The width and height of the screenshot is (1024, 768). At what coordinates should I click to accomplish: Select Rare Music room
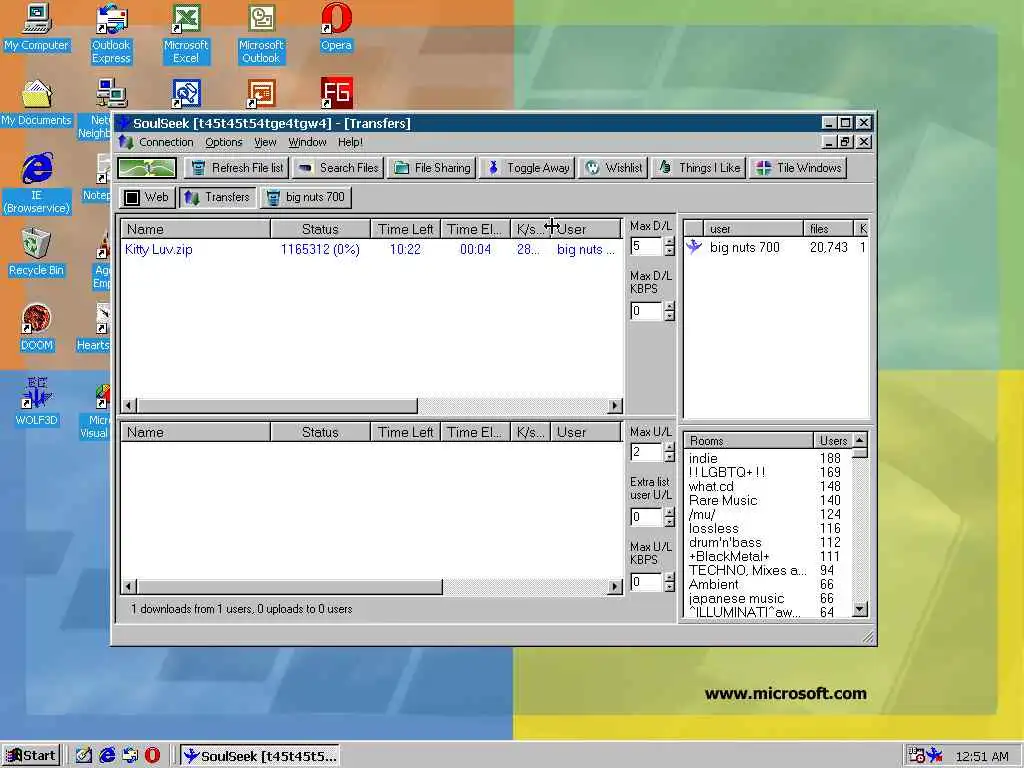(723, 500)
